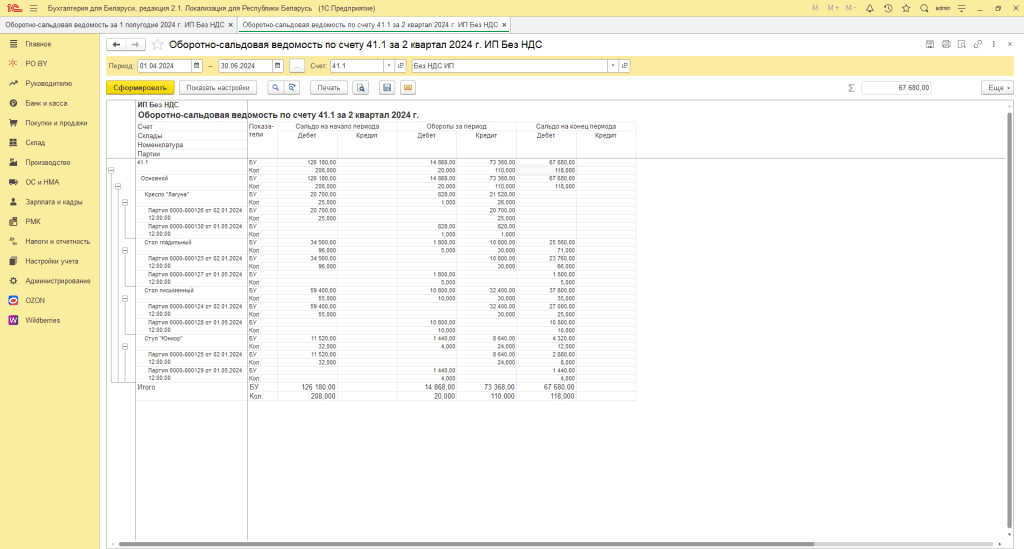Open service settings lines icon next to admin
This screenshot has width=1024, height=549.
click(x=961, y=8)
